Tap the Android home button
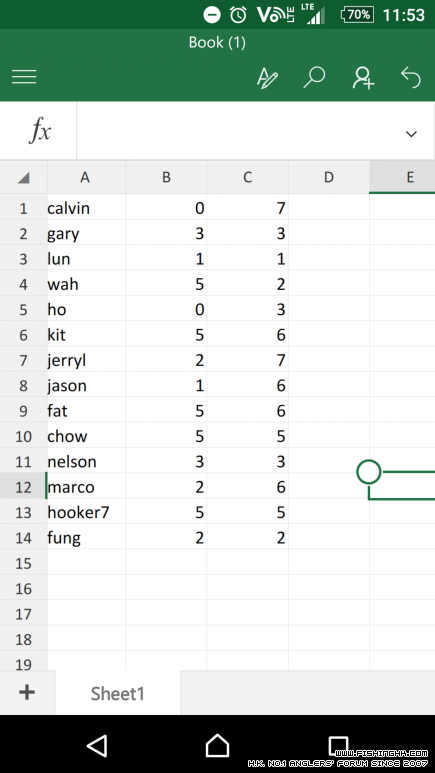 click(218, 745)
